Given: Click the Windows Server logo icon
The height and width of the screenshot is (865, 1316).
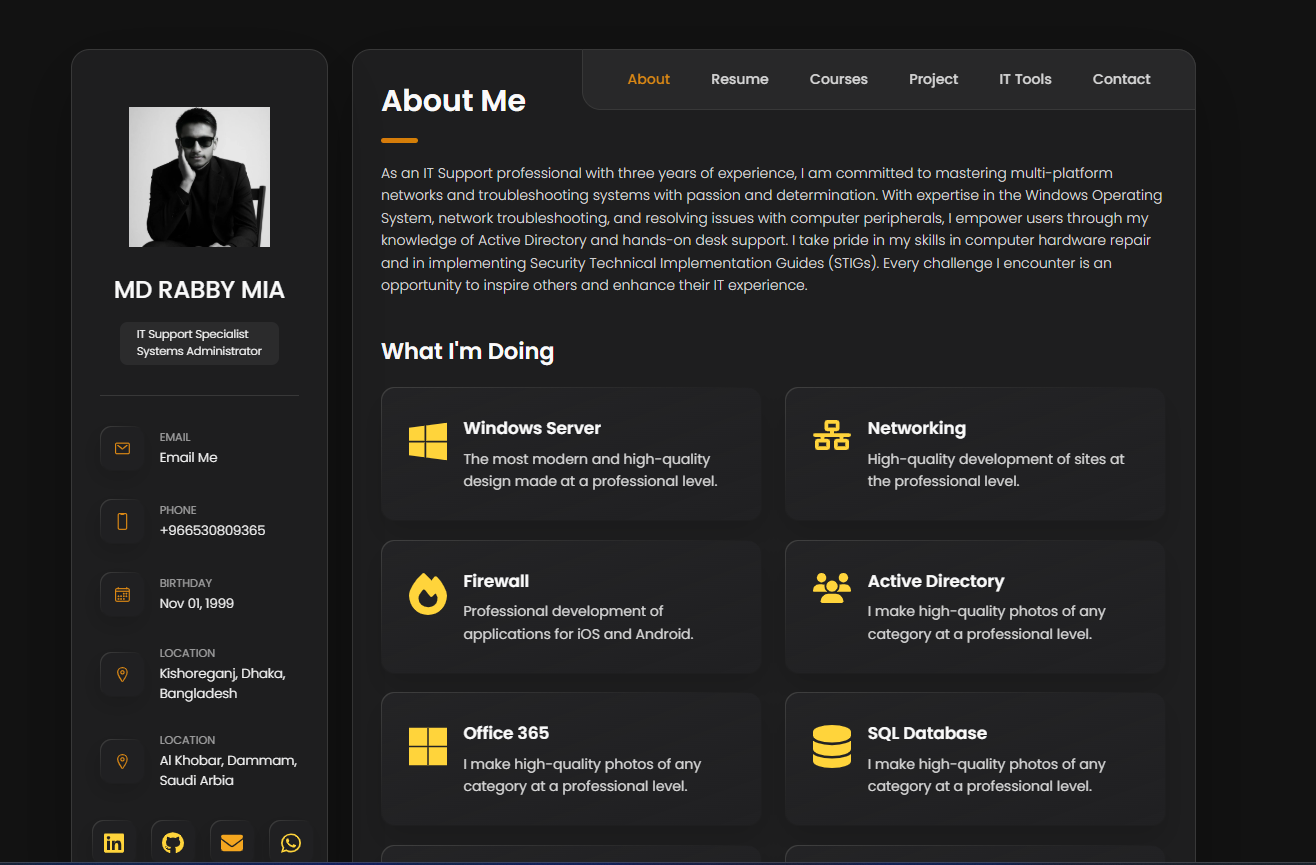Looking at the screenshot, I should click(428, 441).
